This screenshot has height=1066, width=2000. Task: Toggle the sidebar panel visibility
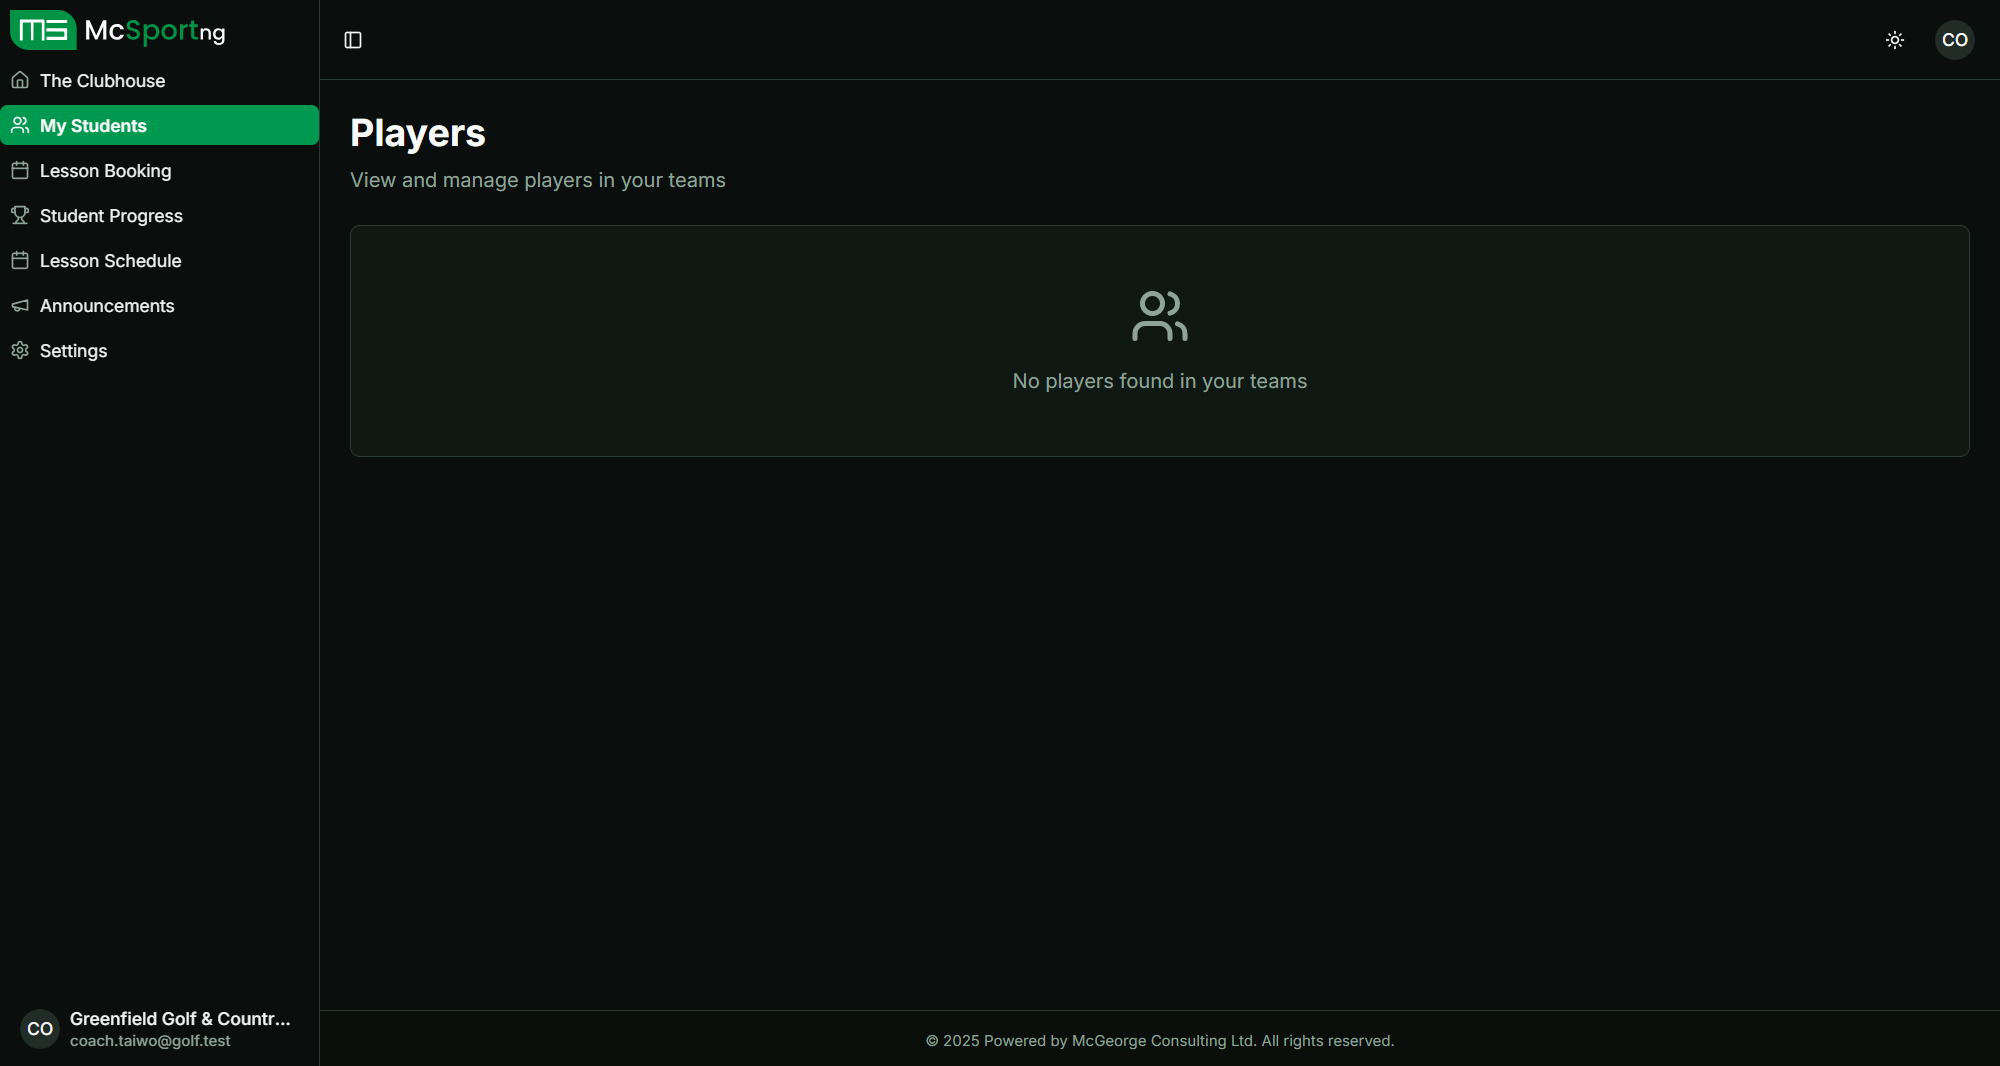click(x=353, y=40)
